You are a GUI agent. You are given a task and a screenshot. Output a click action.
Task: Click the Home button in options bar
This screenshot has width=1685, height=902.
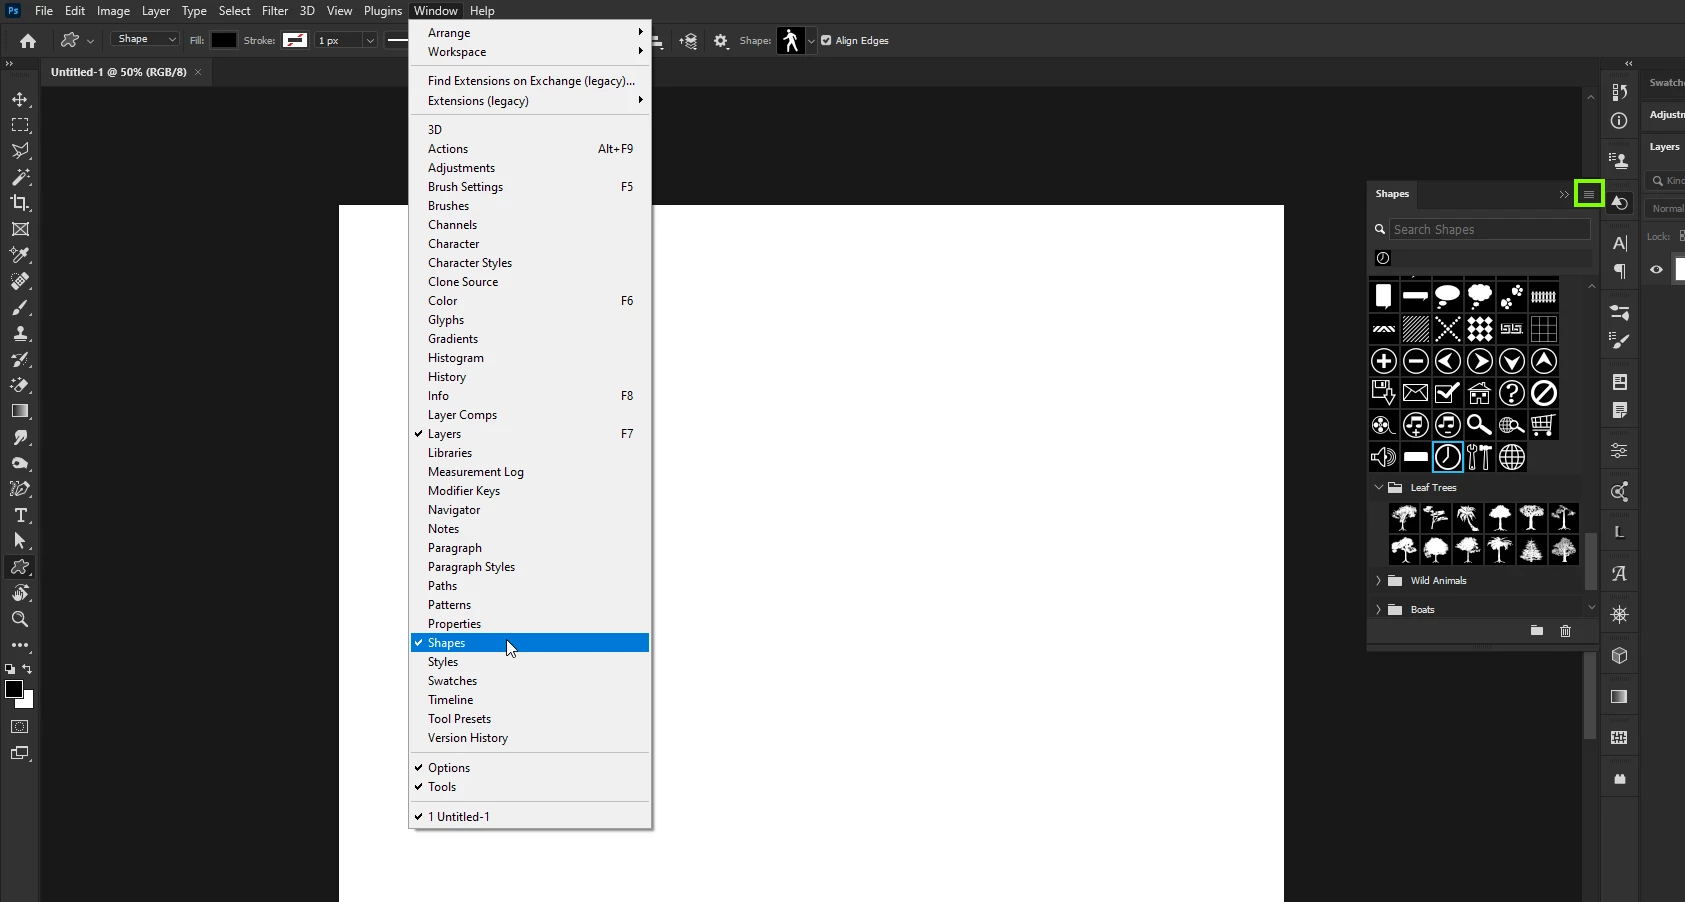(28, 41)
